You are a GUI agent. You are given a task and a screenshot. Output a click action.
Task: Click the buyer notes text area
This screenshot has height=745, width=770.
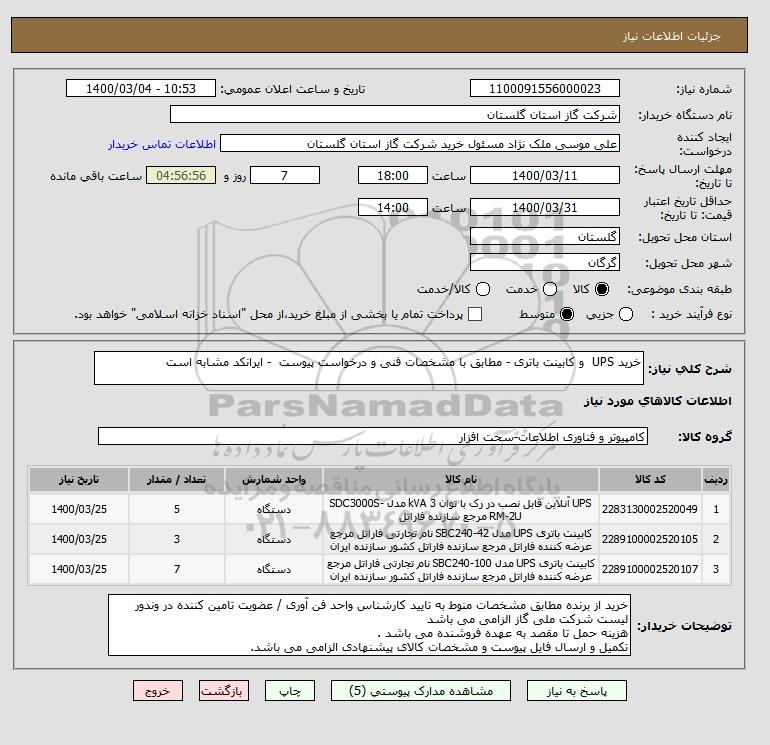point(369,625)
